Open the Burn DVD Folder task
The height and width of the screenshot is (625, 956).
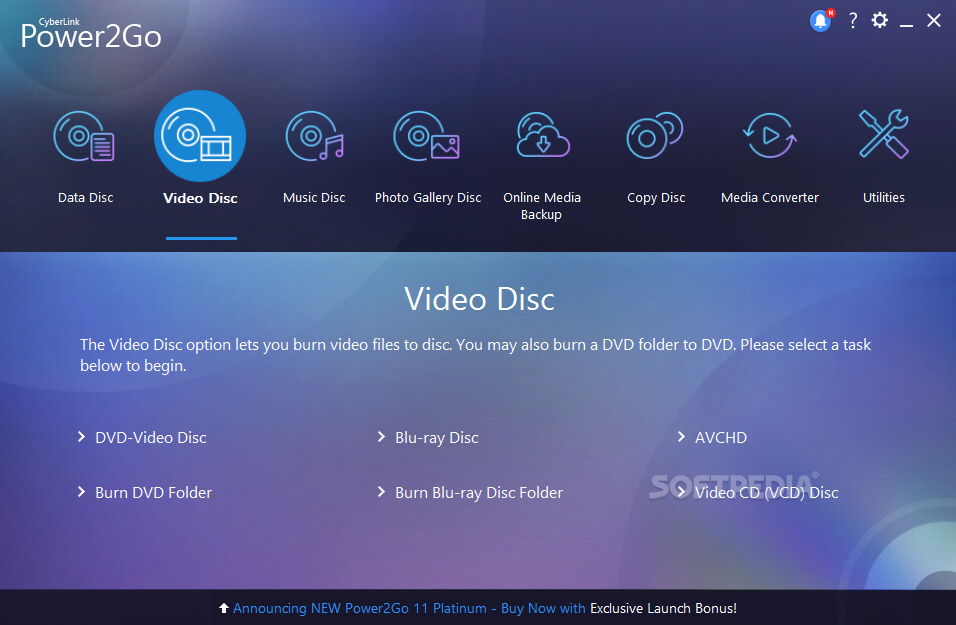click(154, 493)
